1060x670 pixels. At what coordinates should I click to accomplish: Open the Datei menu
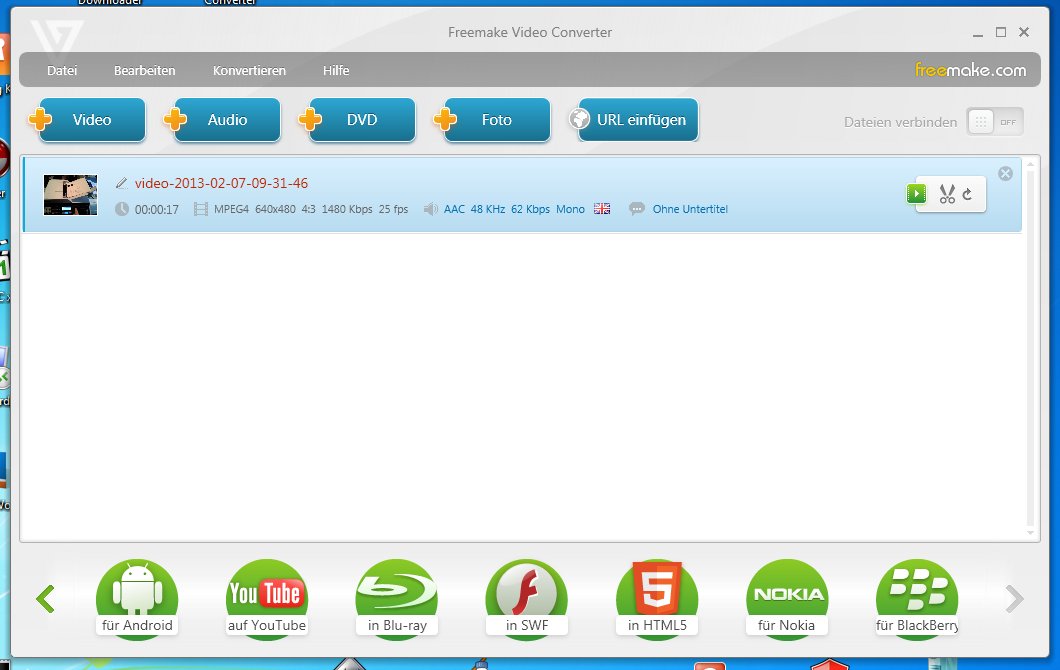pos(62,71)
